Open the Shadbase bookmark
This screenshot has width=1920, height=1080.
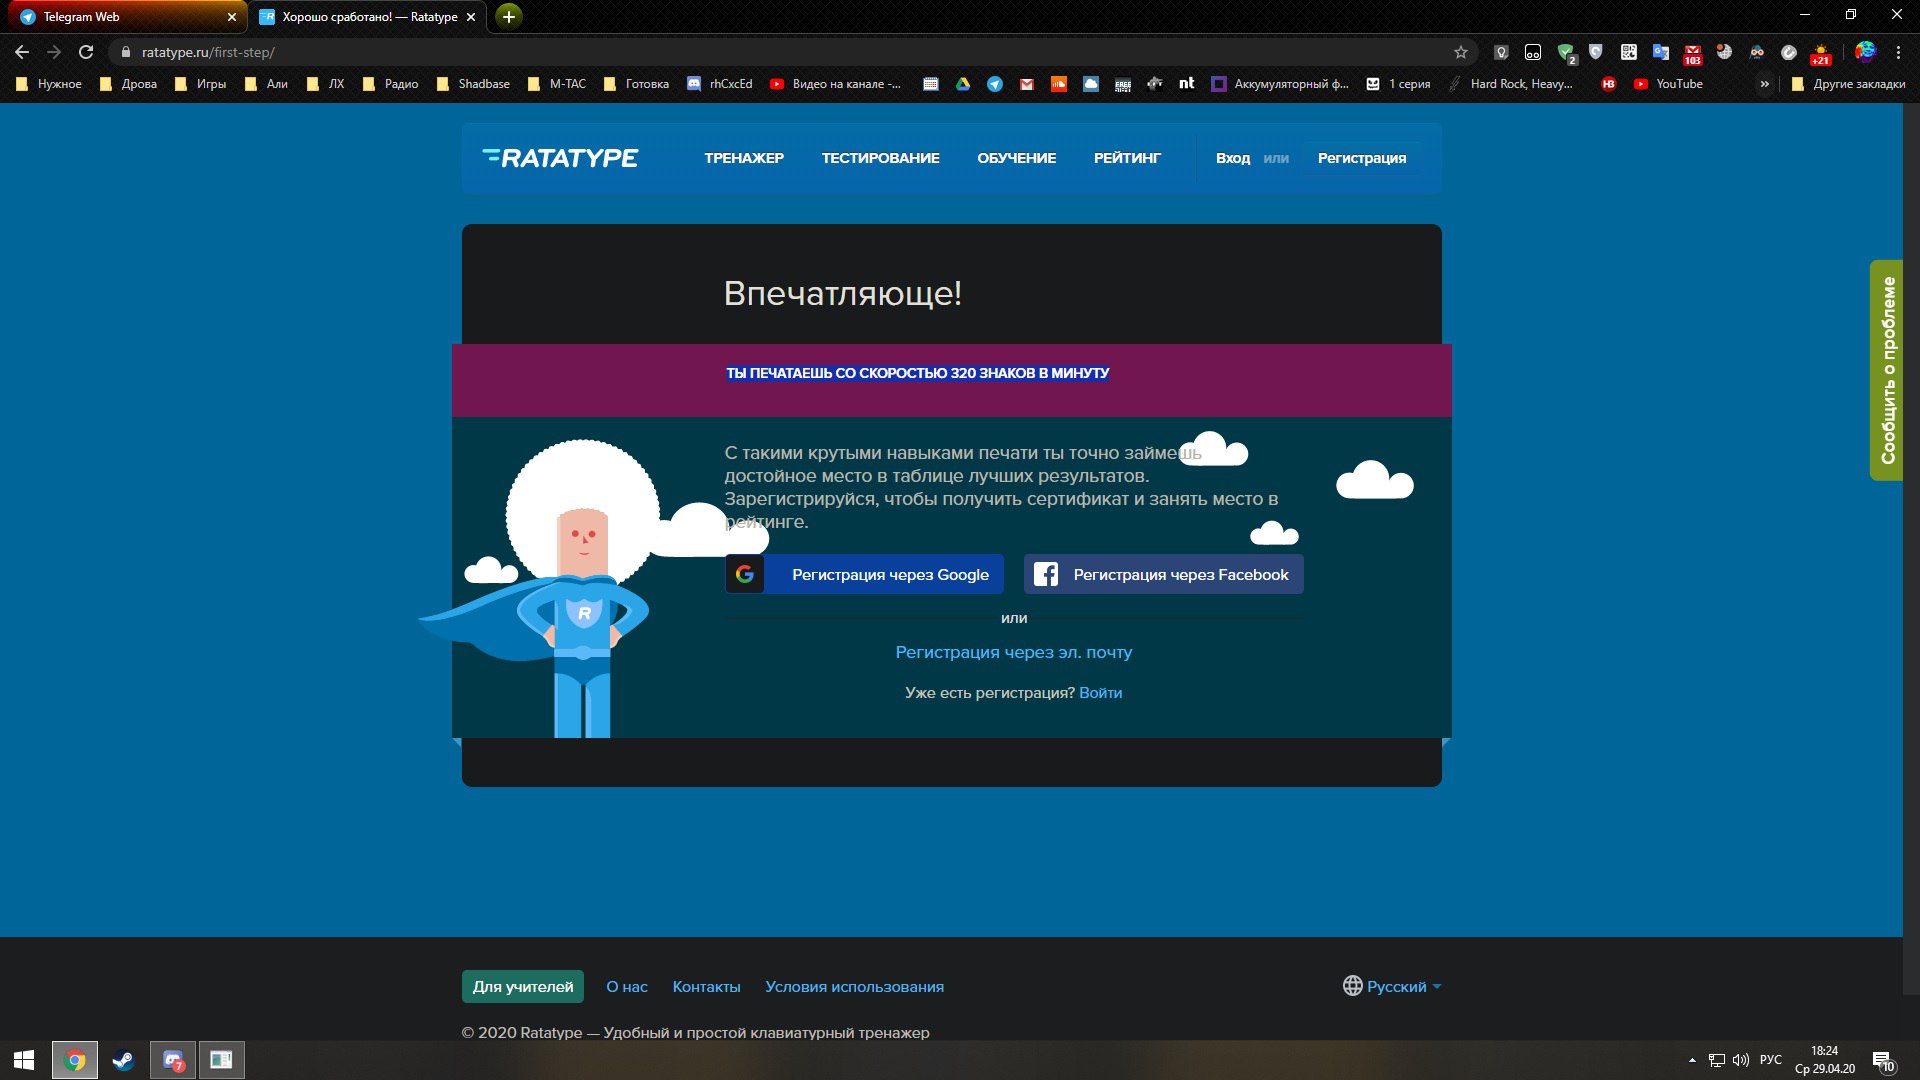473,84
